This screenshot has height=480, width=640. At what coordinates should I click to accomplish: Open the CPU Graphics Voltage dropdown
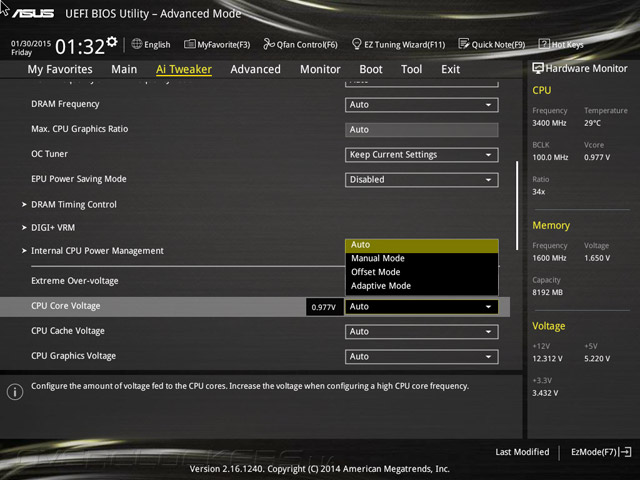pos(422,357)
